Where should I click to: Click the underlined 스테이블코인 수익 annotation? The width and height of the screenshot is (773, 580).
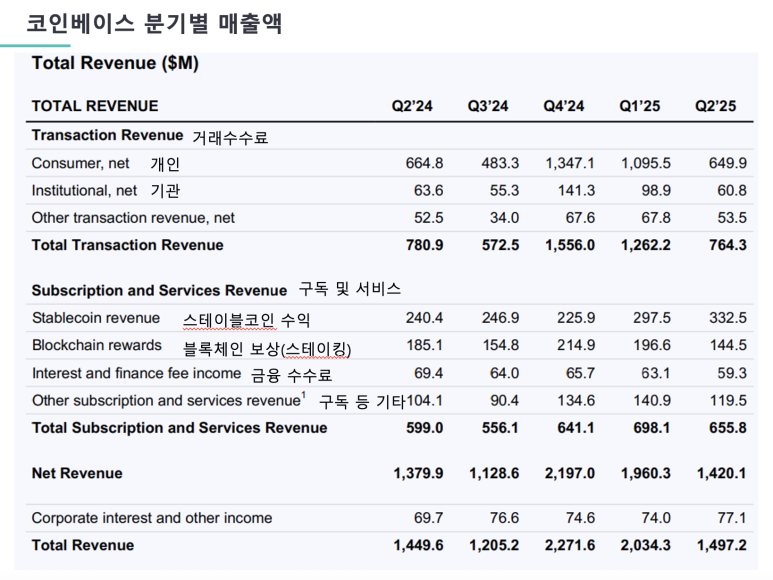[246, 320]
